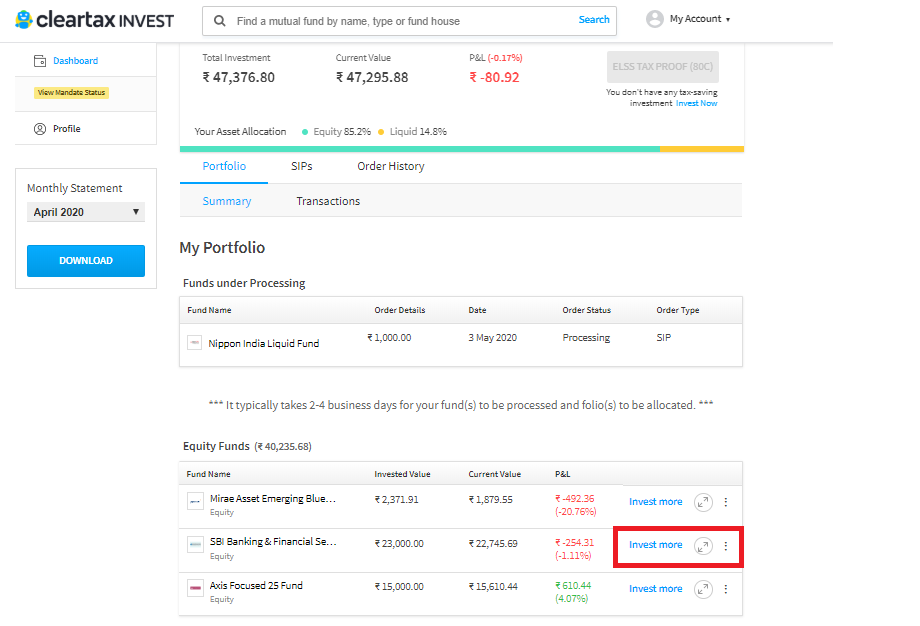Screen dimensions: 920x626
Task: Open Profile in the sidebar
Action: pos(67,128)
